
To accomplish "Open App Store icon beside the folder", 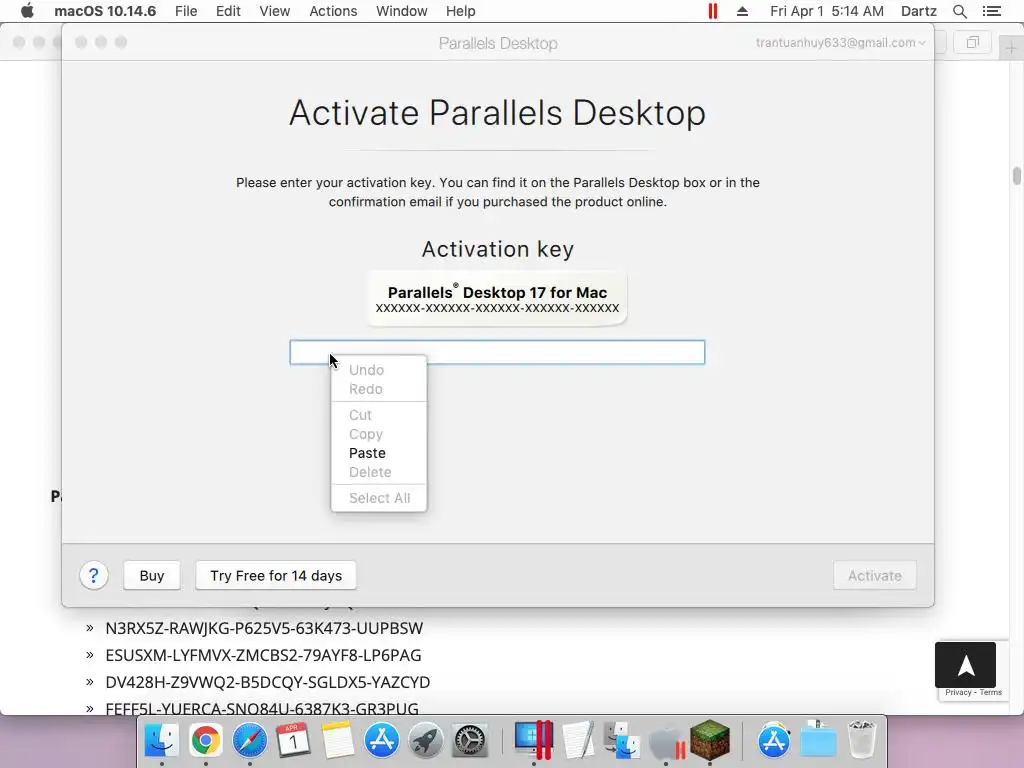I will click(x=774, y=740).
